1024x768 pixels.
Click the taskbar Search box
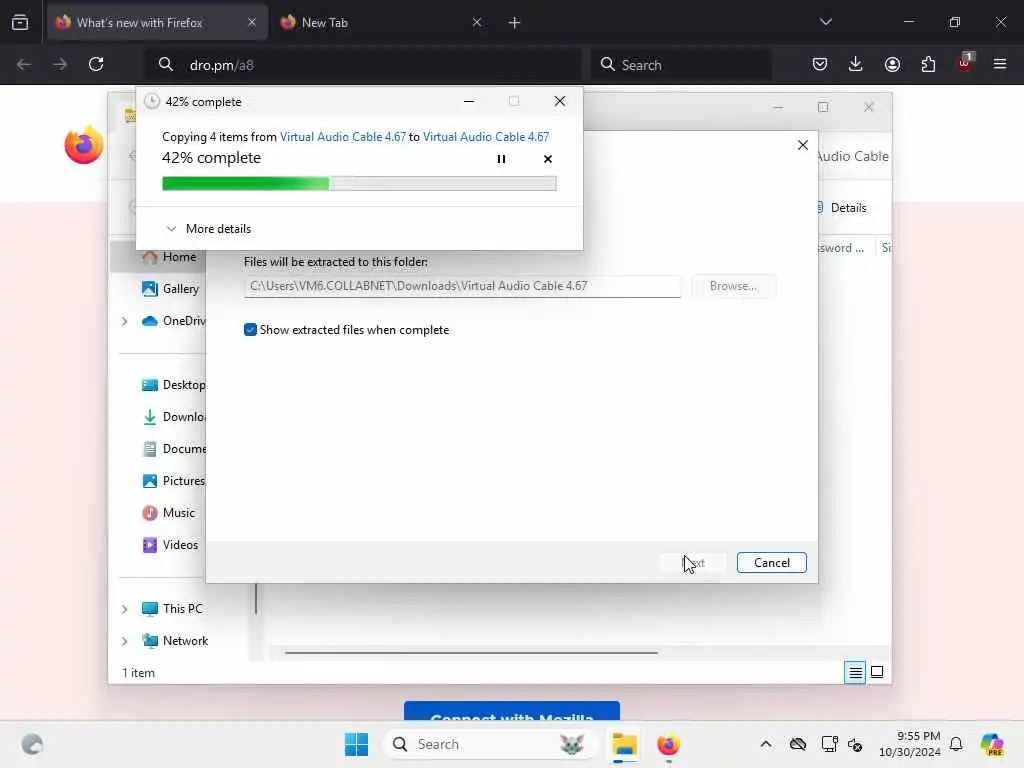pyautogui.click(x=490, y=744)
